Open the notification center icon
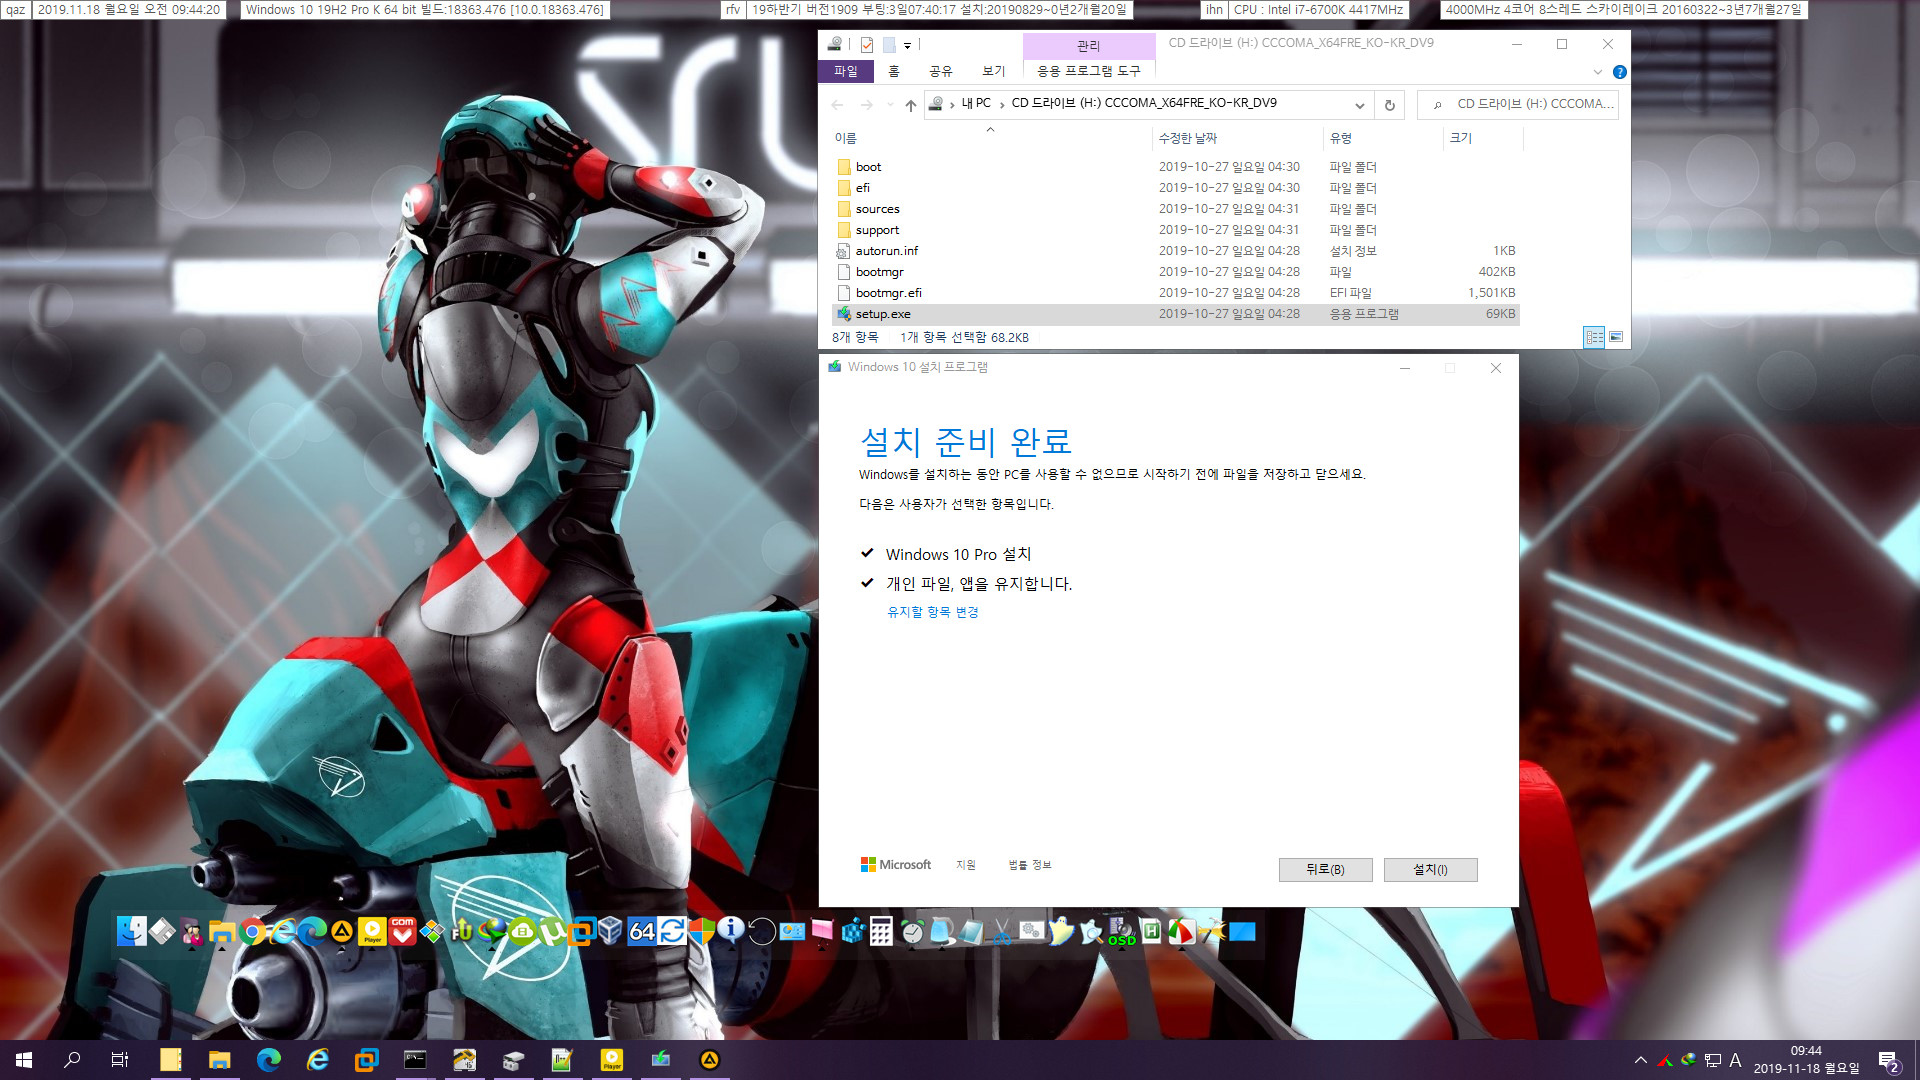This screenshot has height=1080, width=1920. point(1888,1061)
